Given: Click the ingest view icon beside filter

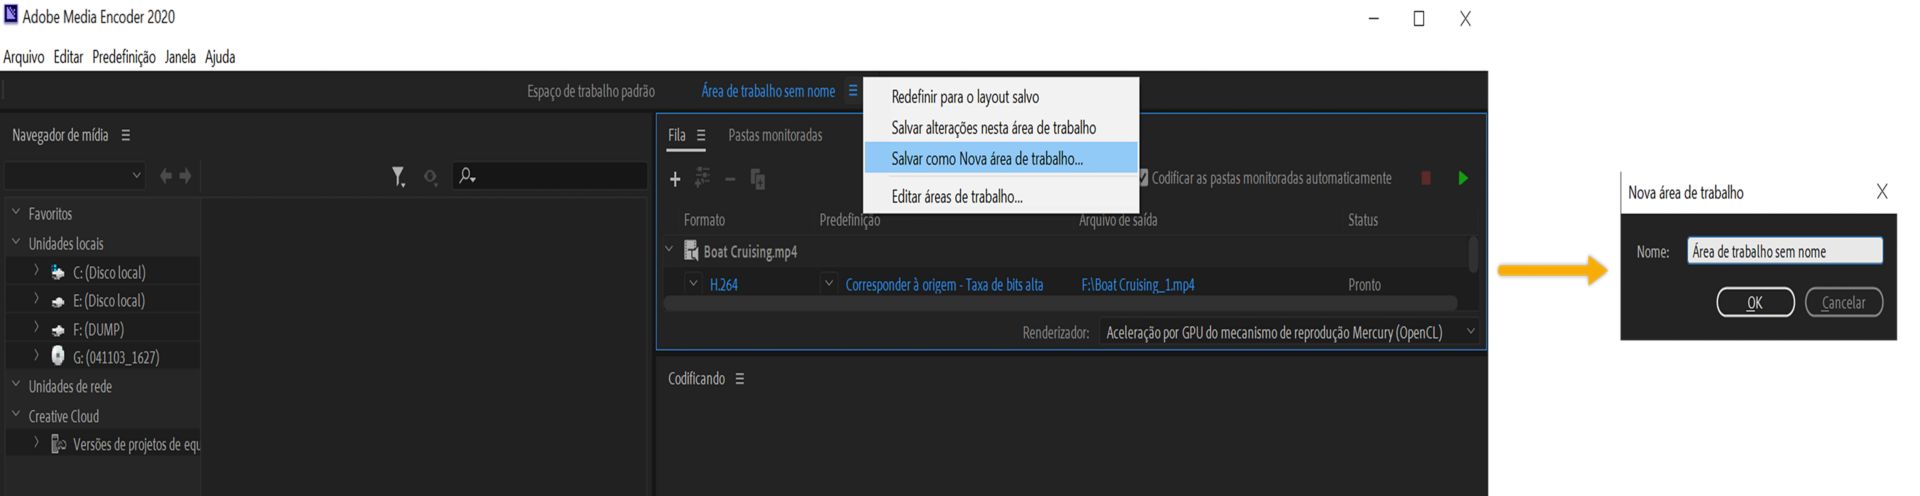Looking at the screenshot, I should point(430,177).
